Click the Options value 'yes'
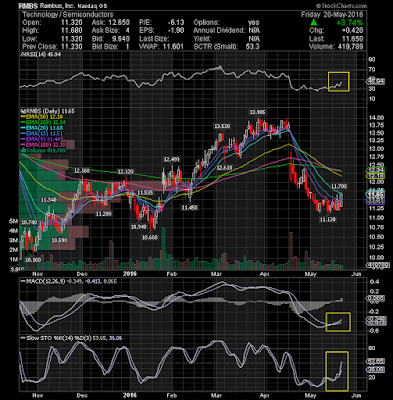Image resolution: width=393 pixels, height=400 pixels. pos(254,23)
